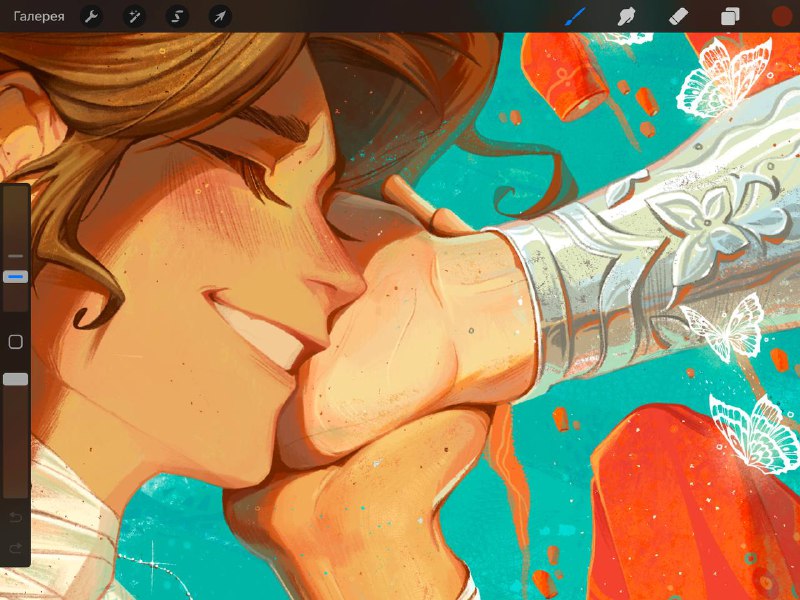Activate the Transform arrow tool
The image size is (800, 600).
(220, 17)
